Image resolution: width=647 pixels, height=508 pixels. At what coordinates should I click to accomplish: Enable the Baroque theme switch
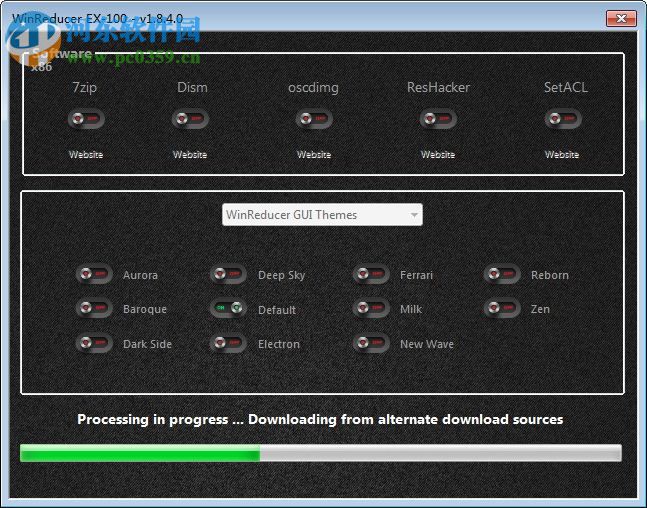94,308
